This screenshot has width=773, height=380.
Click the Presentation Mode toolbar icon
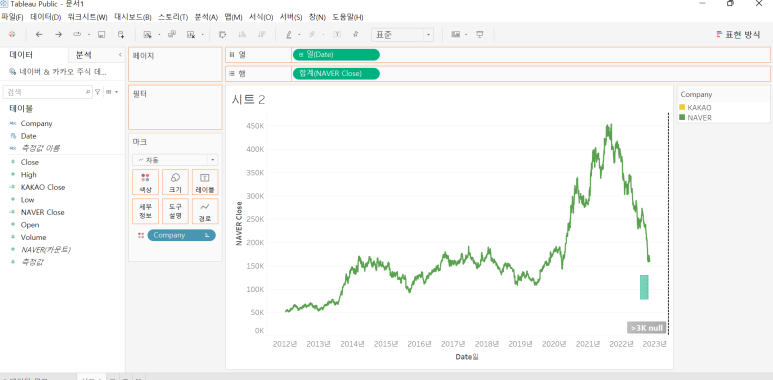[x=479, y=35]
